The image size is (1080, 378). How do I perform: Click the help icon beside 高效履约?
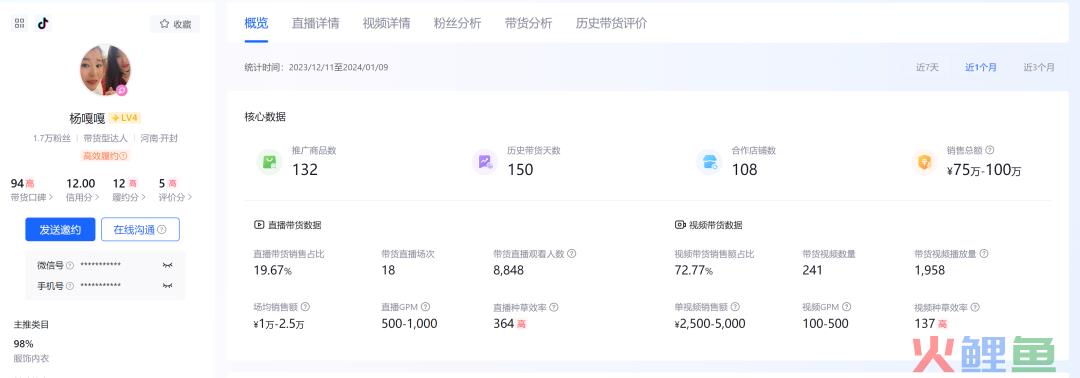tap(123, 156)
